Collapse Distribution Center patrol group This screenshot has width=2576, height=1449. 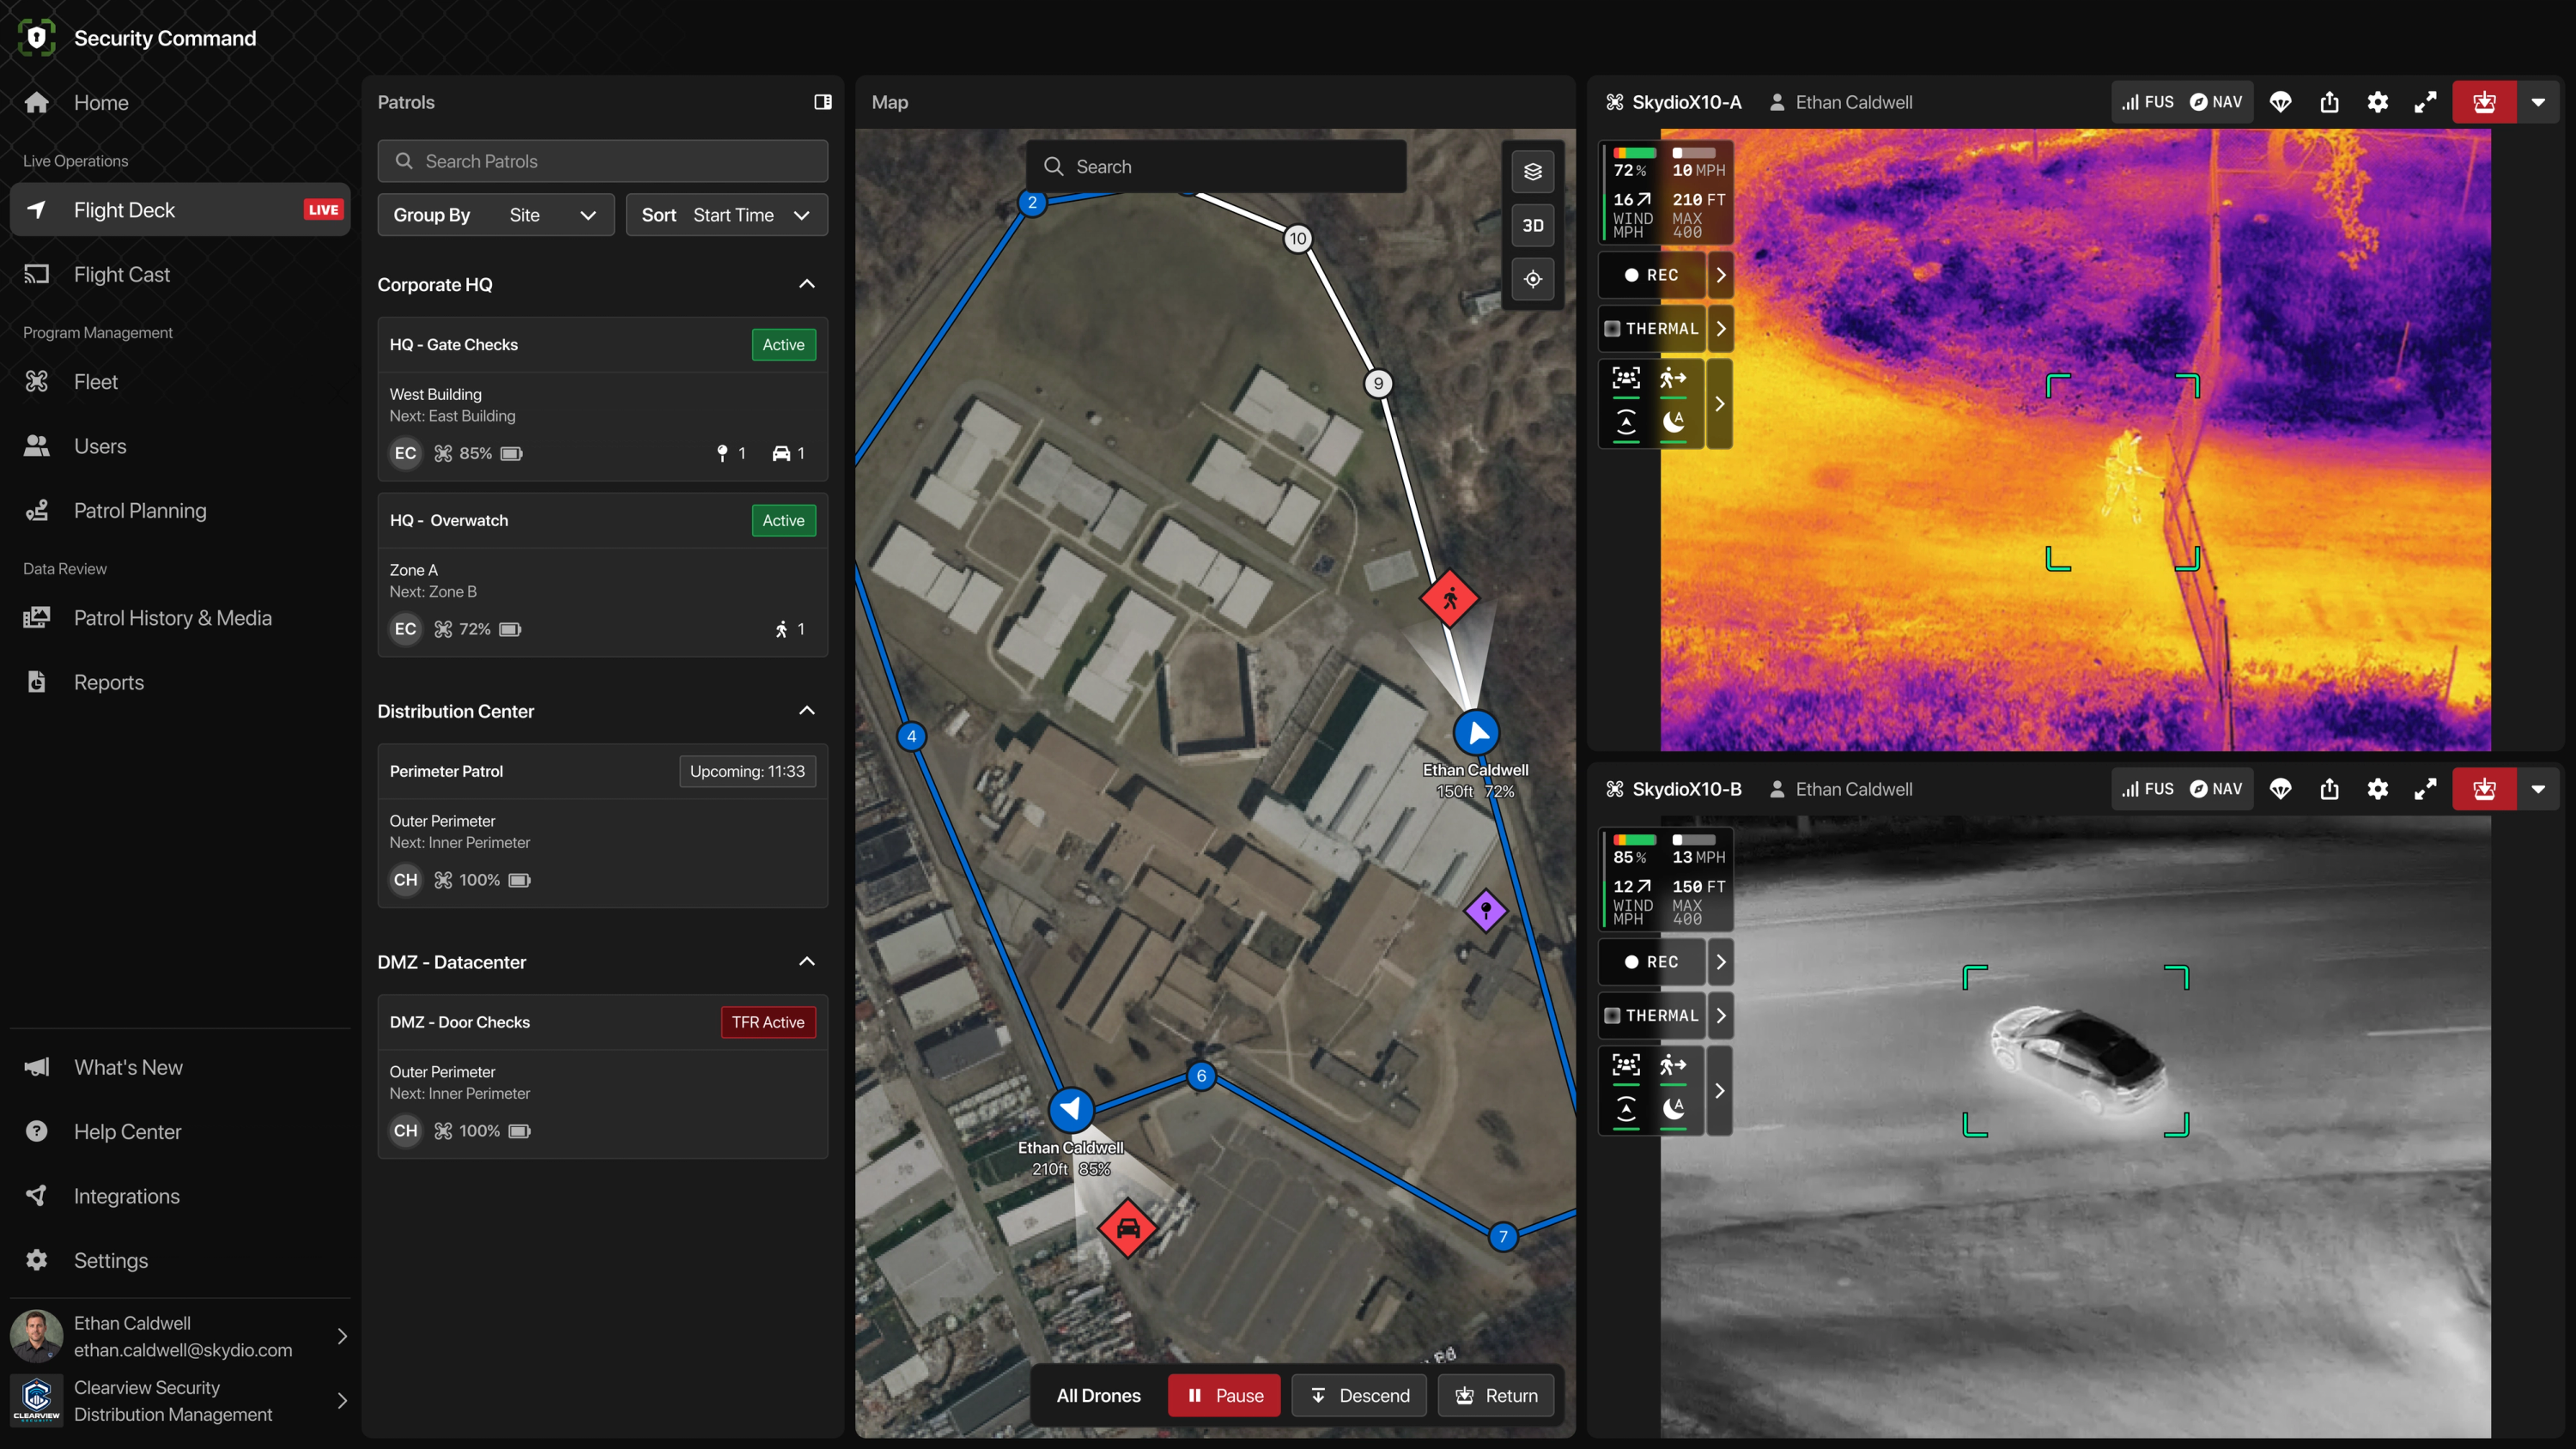pos(807,711)
